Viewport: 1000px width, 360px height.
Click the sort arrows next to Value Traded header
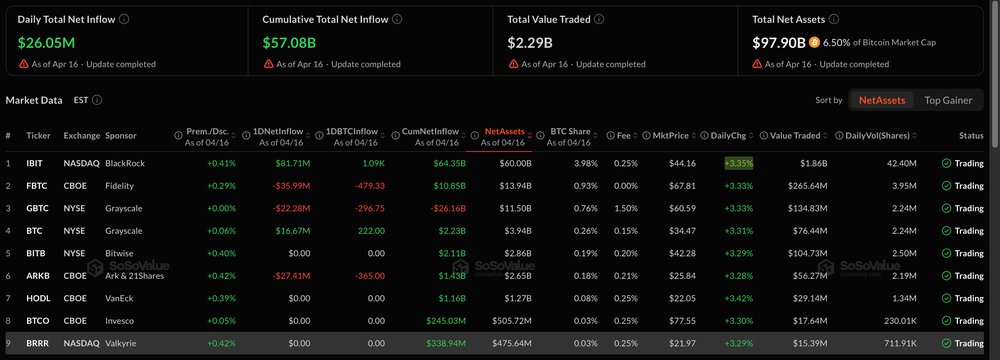click(826, 135)
